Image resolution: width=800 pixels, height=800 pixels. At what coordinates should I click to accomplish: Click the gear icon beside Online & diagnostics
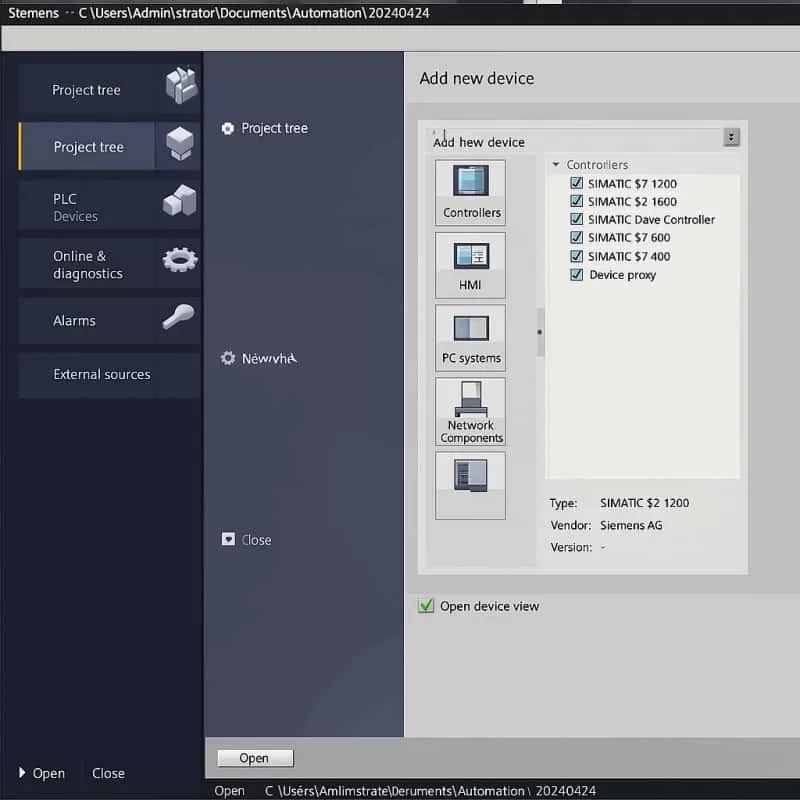point(180,260)
